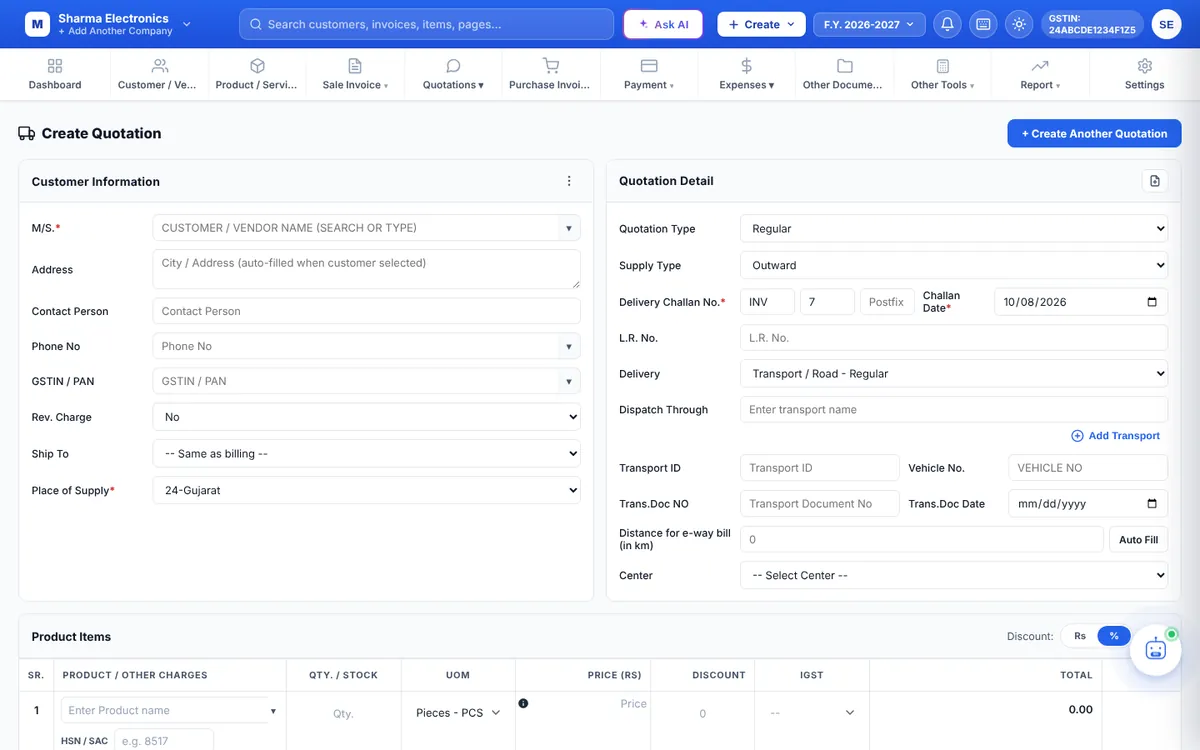Open the Supply Type dropdown
This screenshot has height=750, width=1200.
point(954,265)
